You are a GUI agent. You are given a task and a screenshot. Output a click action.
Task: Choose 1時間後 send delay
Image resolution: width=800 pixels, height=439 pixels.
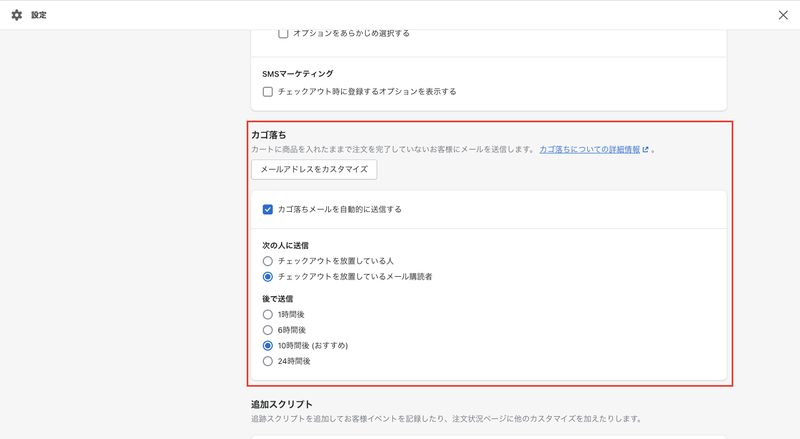(267, 314)
